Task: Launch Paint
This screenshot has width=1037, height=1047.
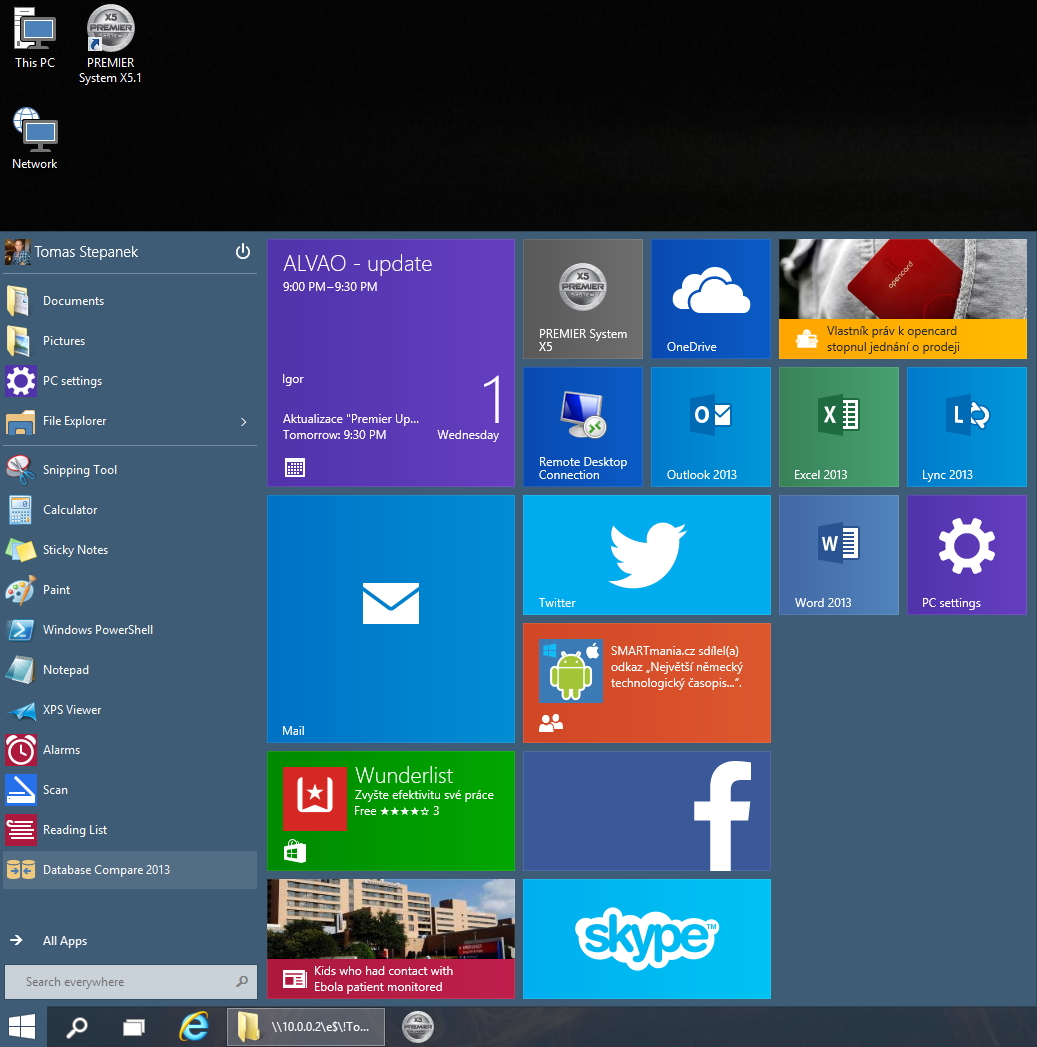Action: (130, 590)
